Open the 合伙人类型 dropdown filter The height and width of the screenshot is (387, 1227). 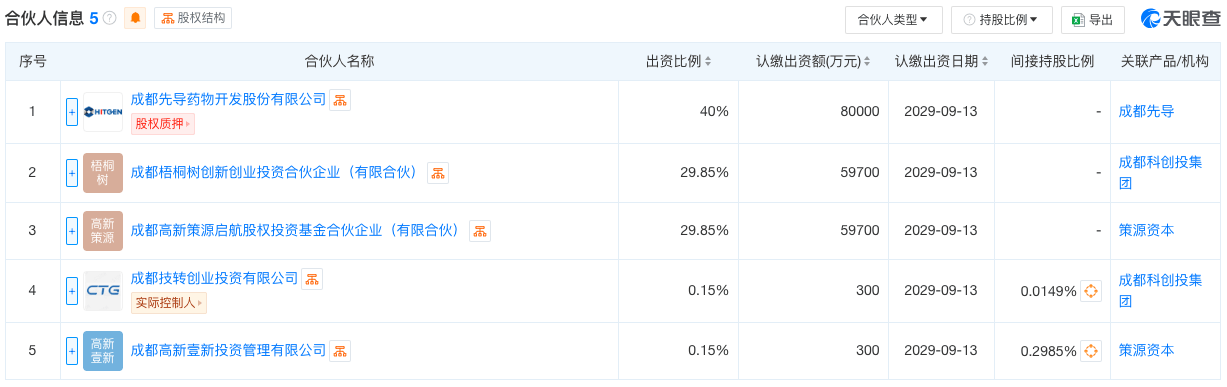coord(893,19)
